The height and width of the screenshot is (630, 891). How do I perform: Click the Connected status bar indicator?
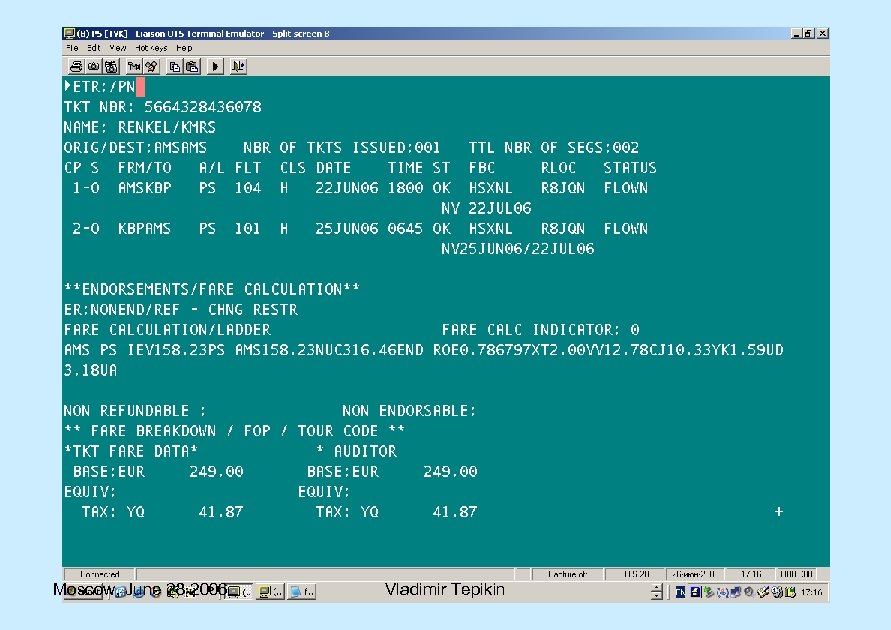pos(99,574)
